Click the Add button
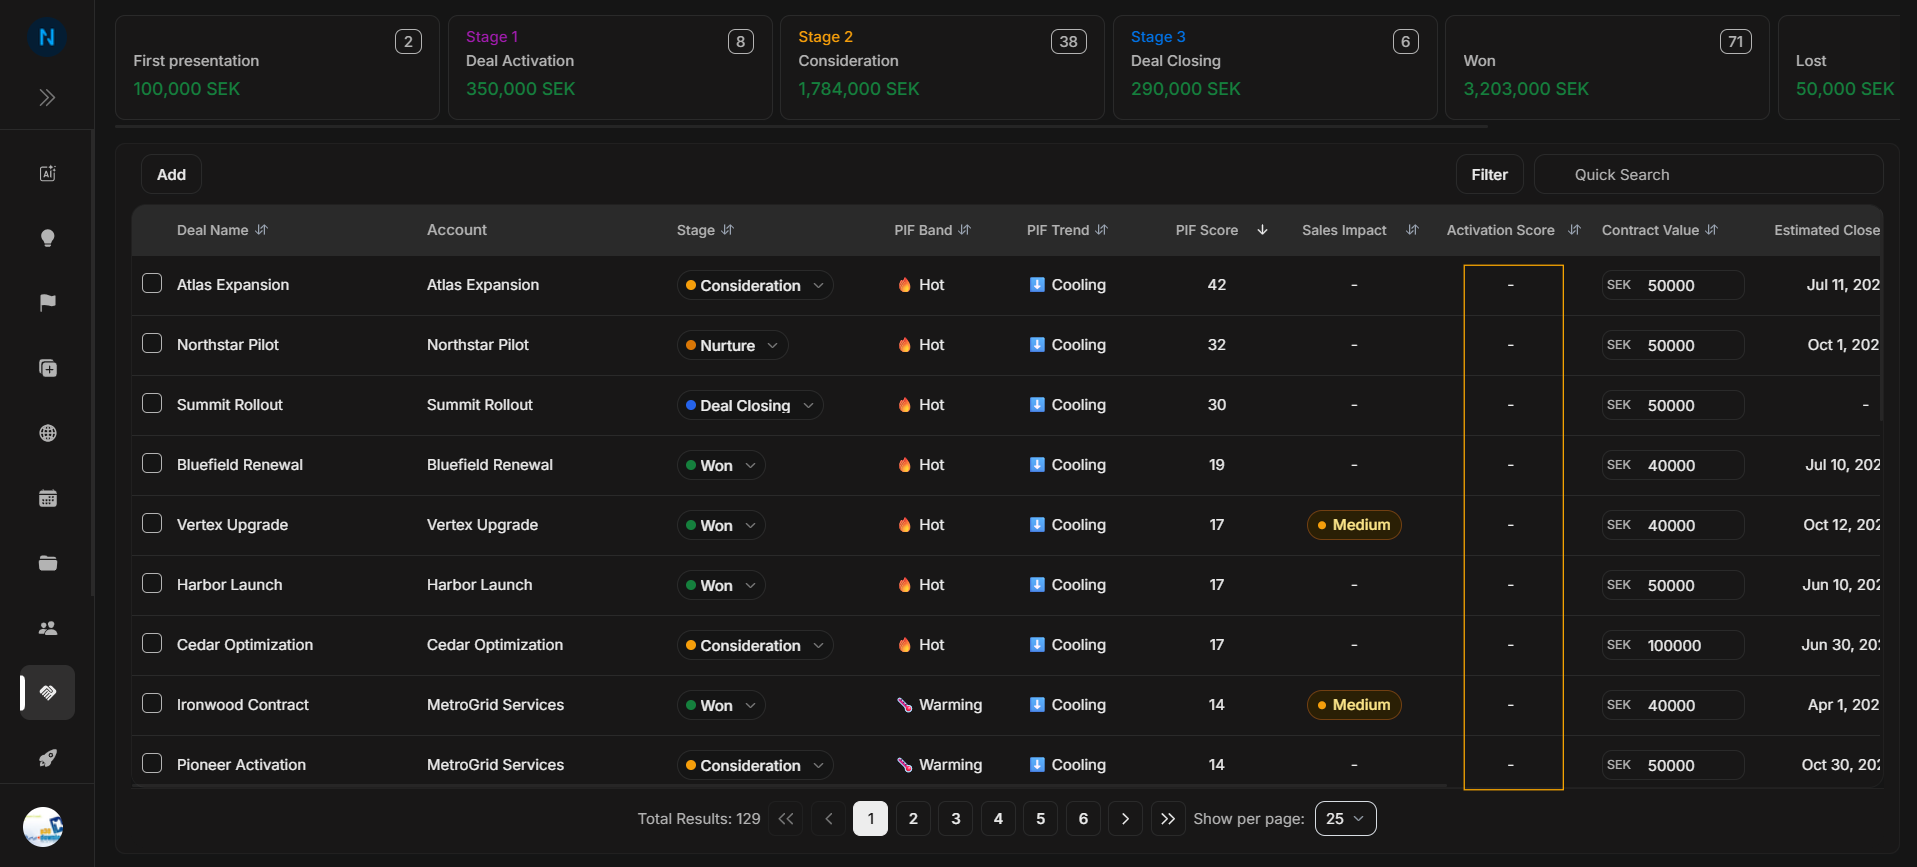 click(171, 174)
